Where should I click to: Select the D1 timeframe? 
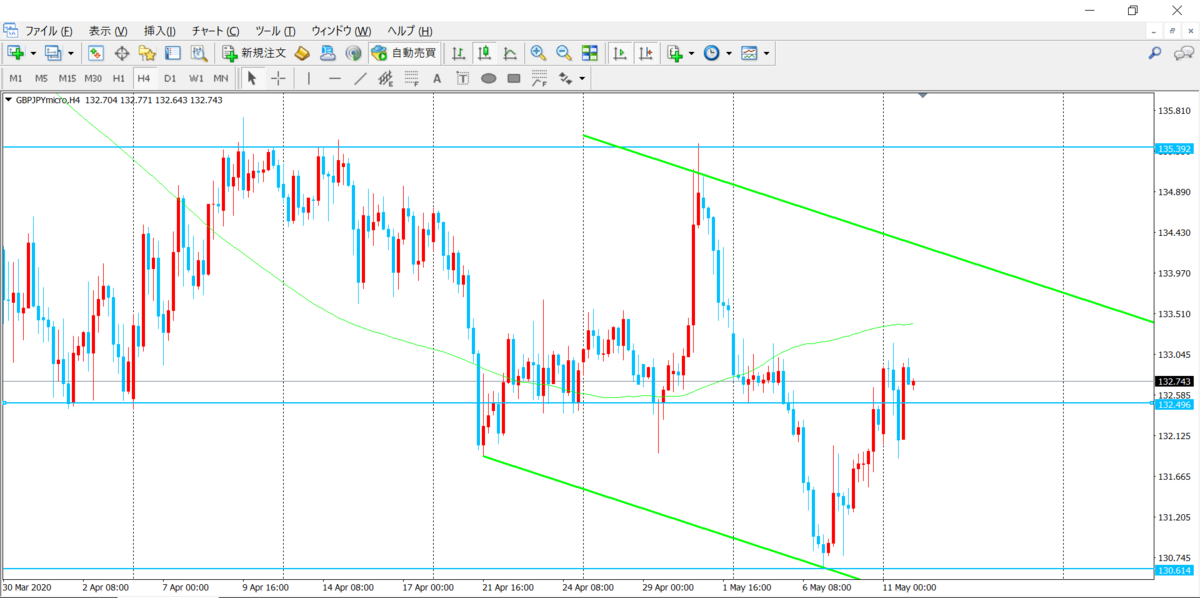tap(170, 78)
